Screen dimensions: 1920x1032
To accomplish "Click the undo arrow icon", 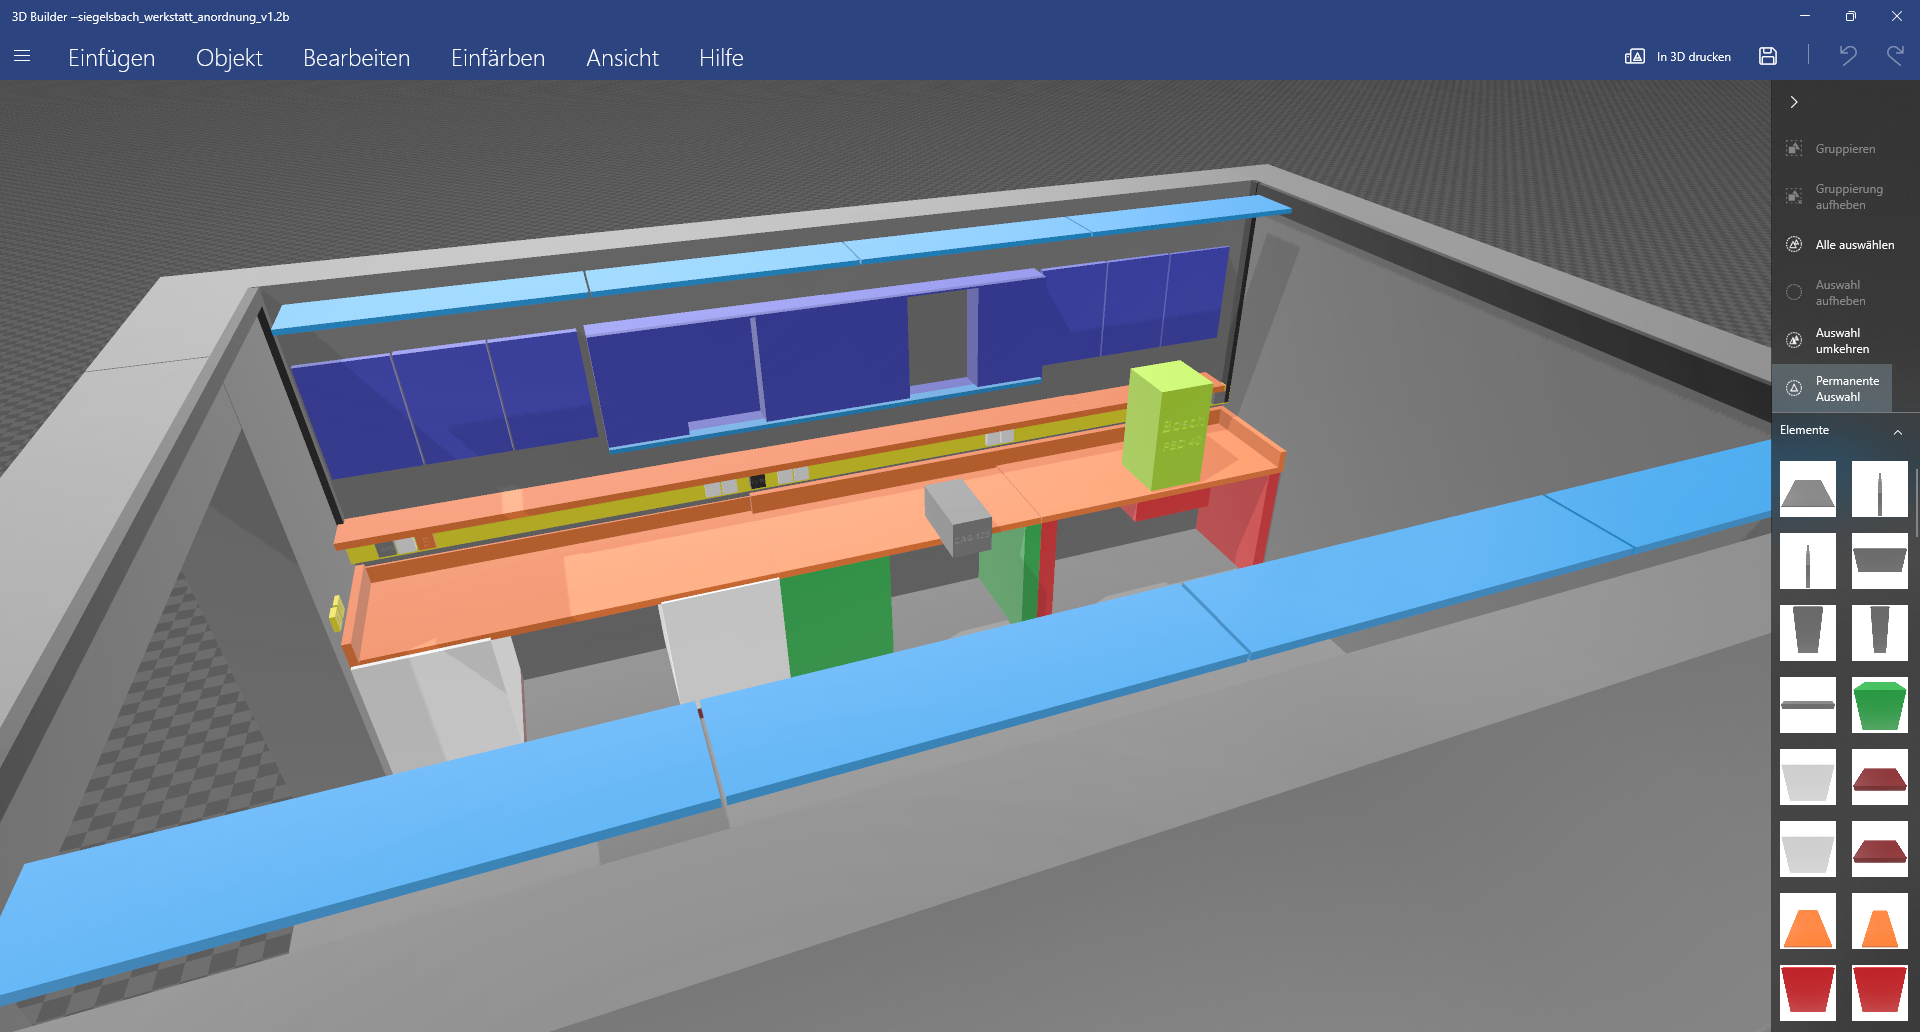I will (x=1847, y=57).
